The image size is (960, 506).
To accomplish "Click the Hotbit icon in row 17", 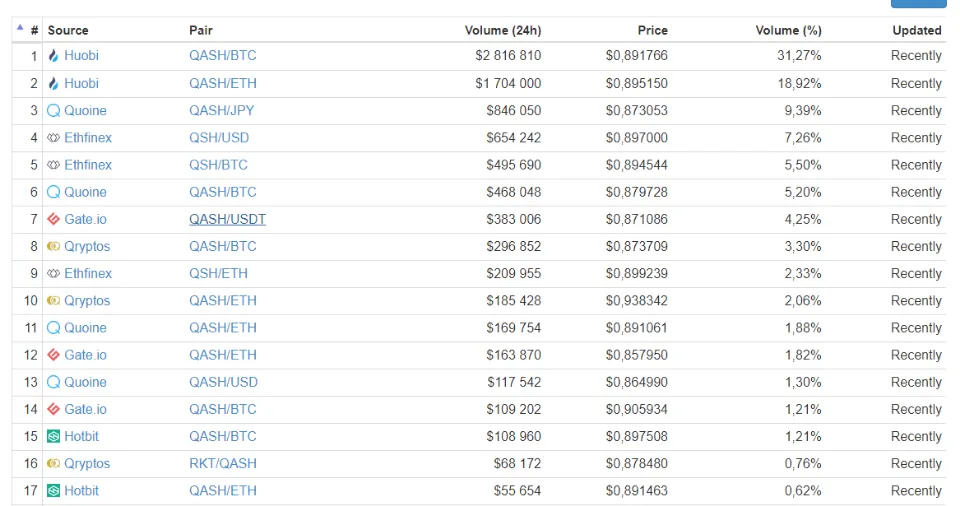I will pyautogui.click(x=53, y=490).
